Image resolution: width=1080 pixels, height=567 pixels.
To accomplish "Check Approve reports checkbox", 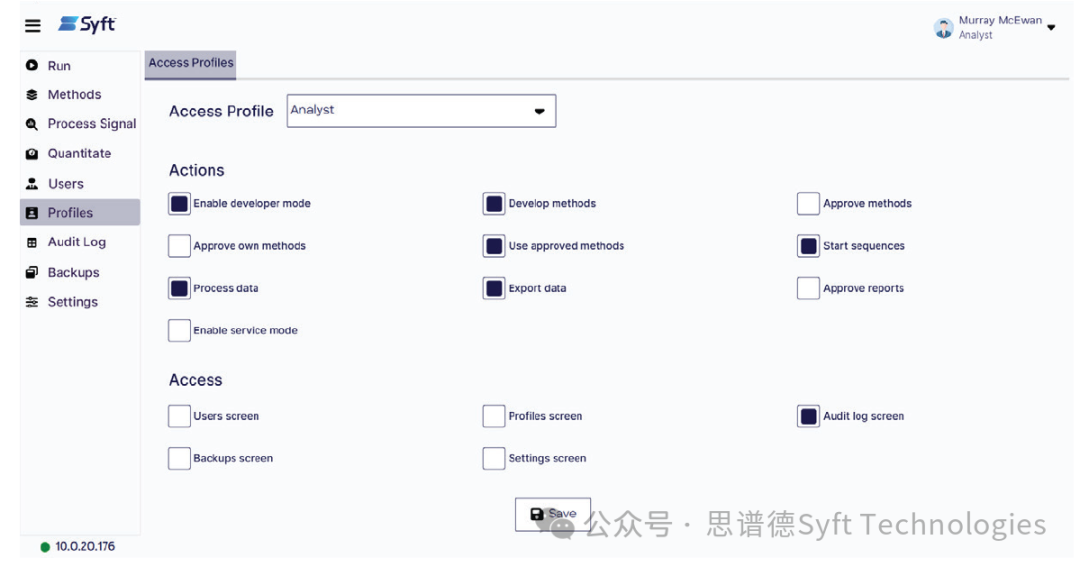I will [x=808, y=289].
